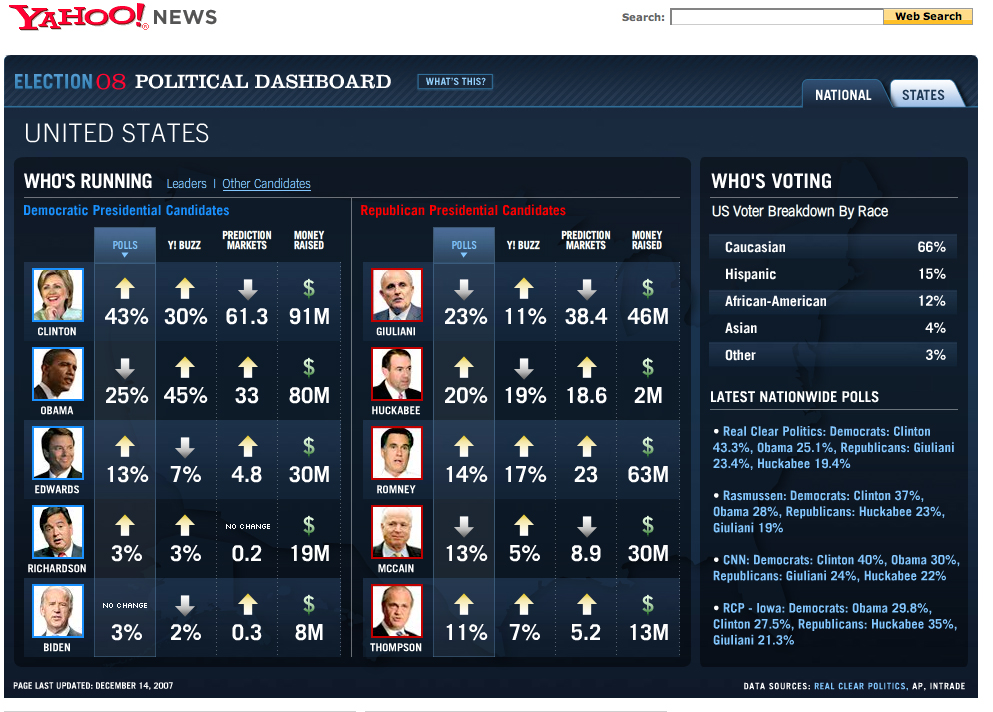Sort Democrats by Prediction Markets

(x=247, y=240)
